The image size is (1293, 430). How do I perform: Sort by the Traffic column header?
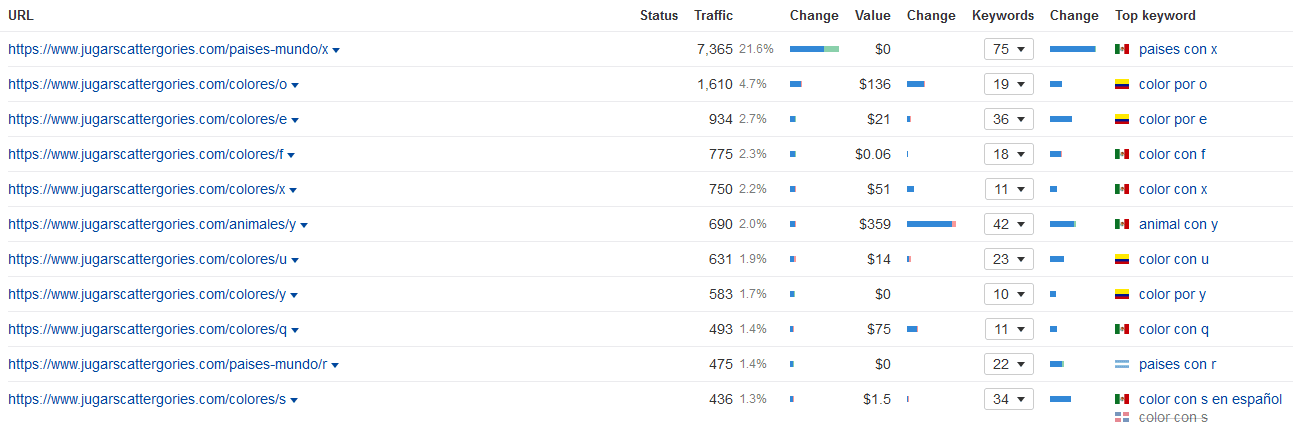[713, 15]
